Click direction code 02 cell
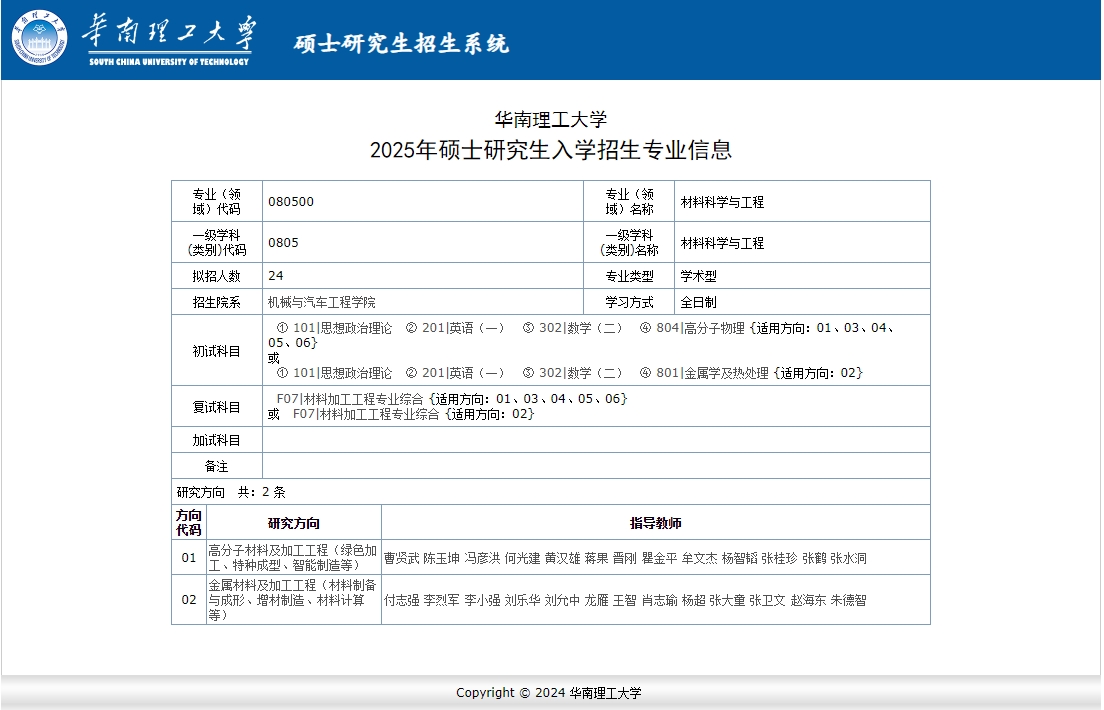 coord(189,599)
